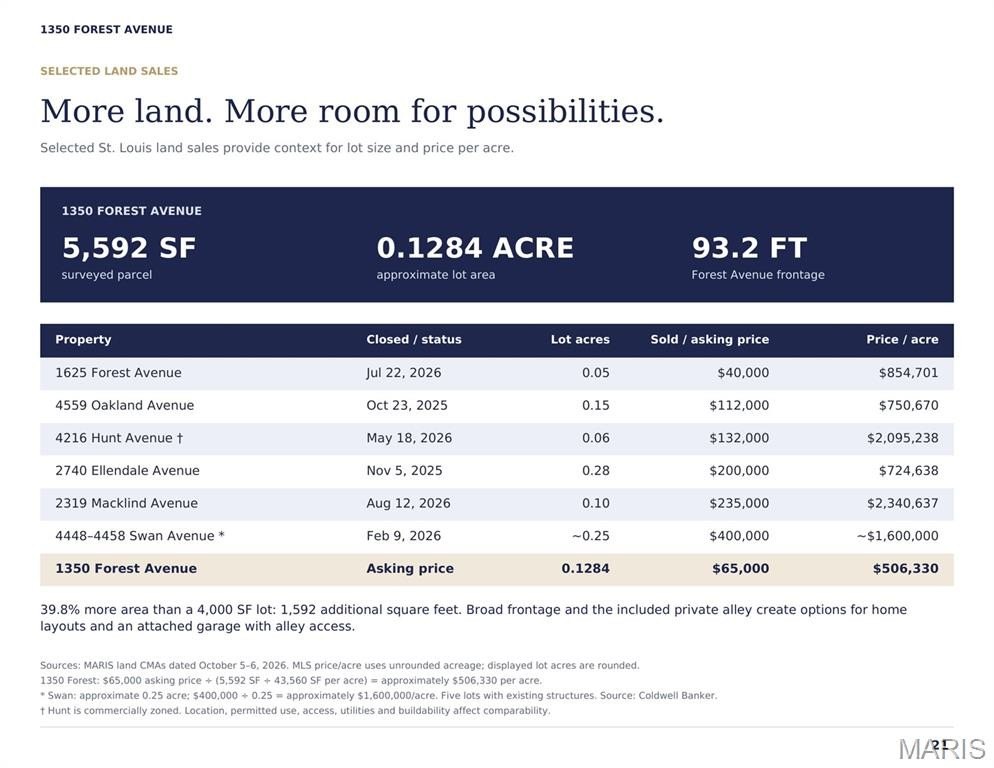Image resolution: width=994 pixels, height=768 pixels.
Task: Click the Lot acres column header
Action: pos(580,339)
